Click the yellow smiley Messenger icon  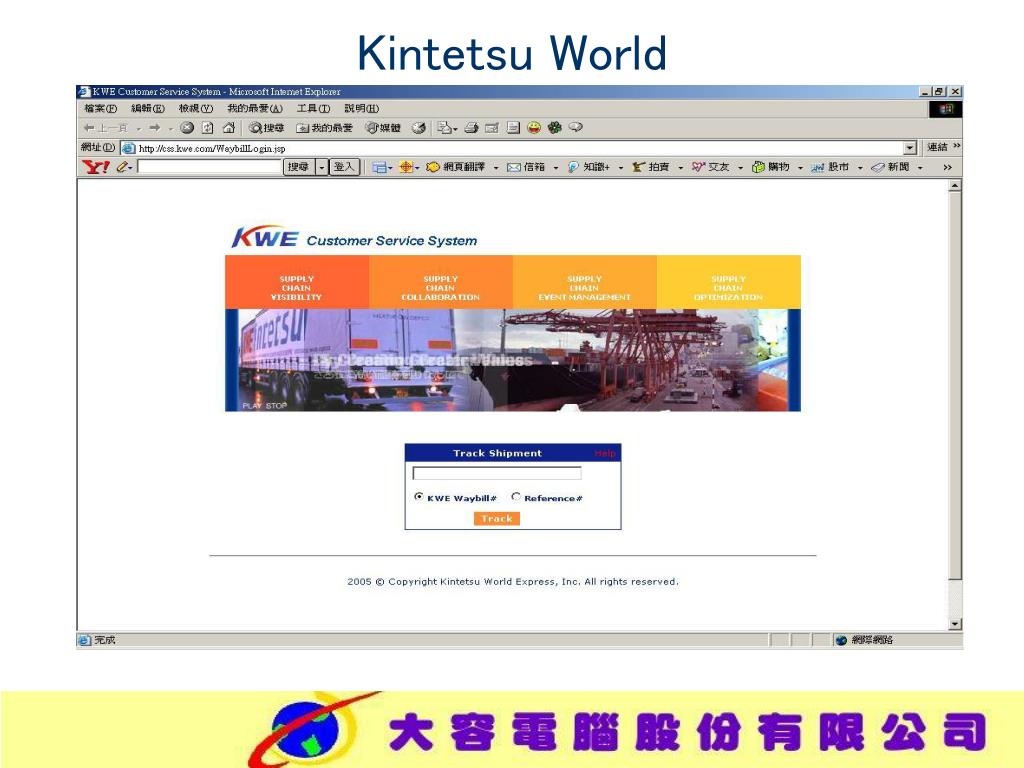tap(534, 128)
